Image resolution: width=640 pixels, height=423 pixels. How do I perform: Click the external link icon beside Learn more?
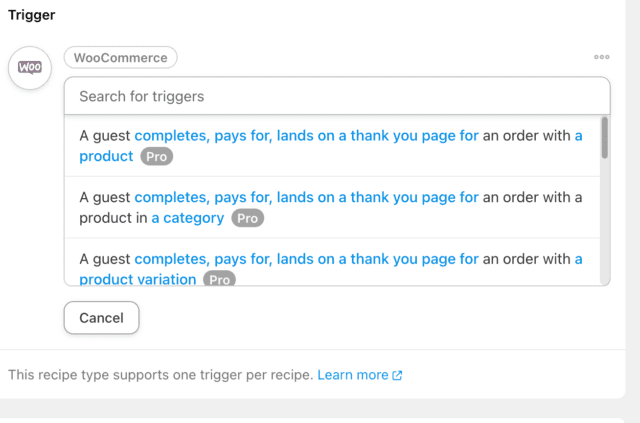pyautogui.click(x=397, y=375)
